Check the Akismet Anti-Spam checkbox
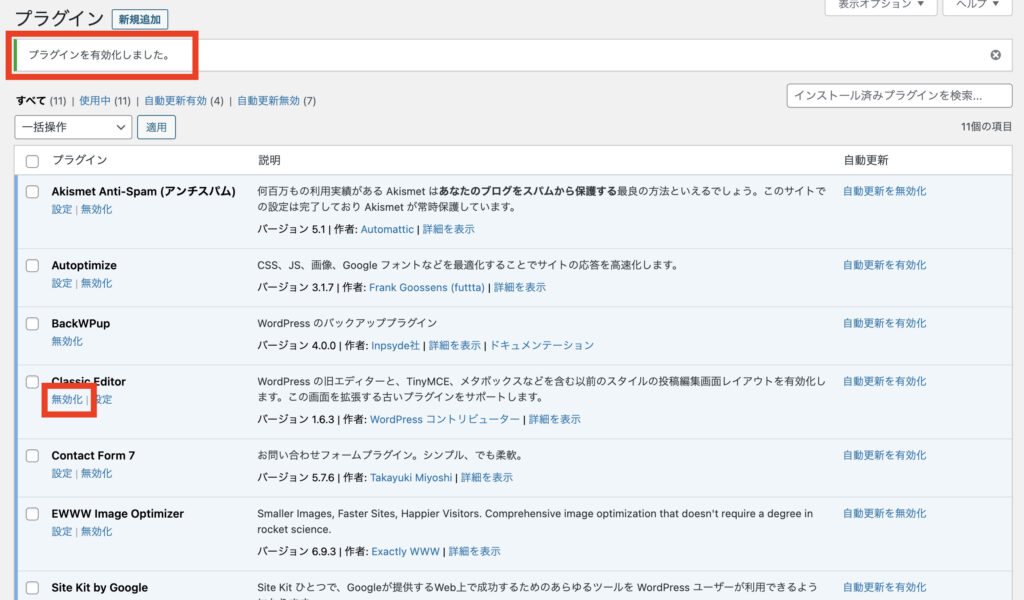Image resolution: width=1024 pixels, height=600 pixels. pos(32,192)
